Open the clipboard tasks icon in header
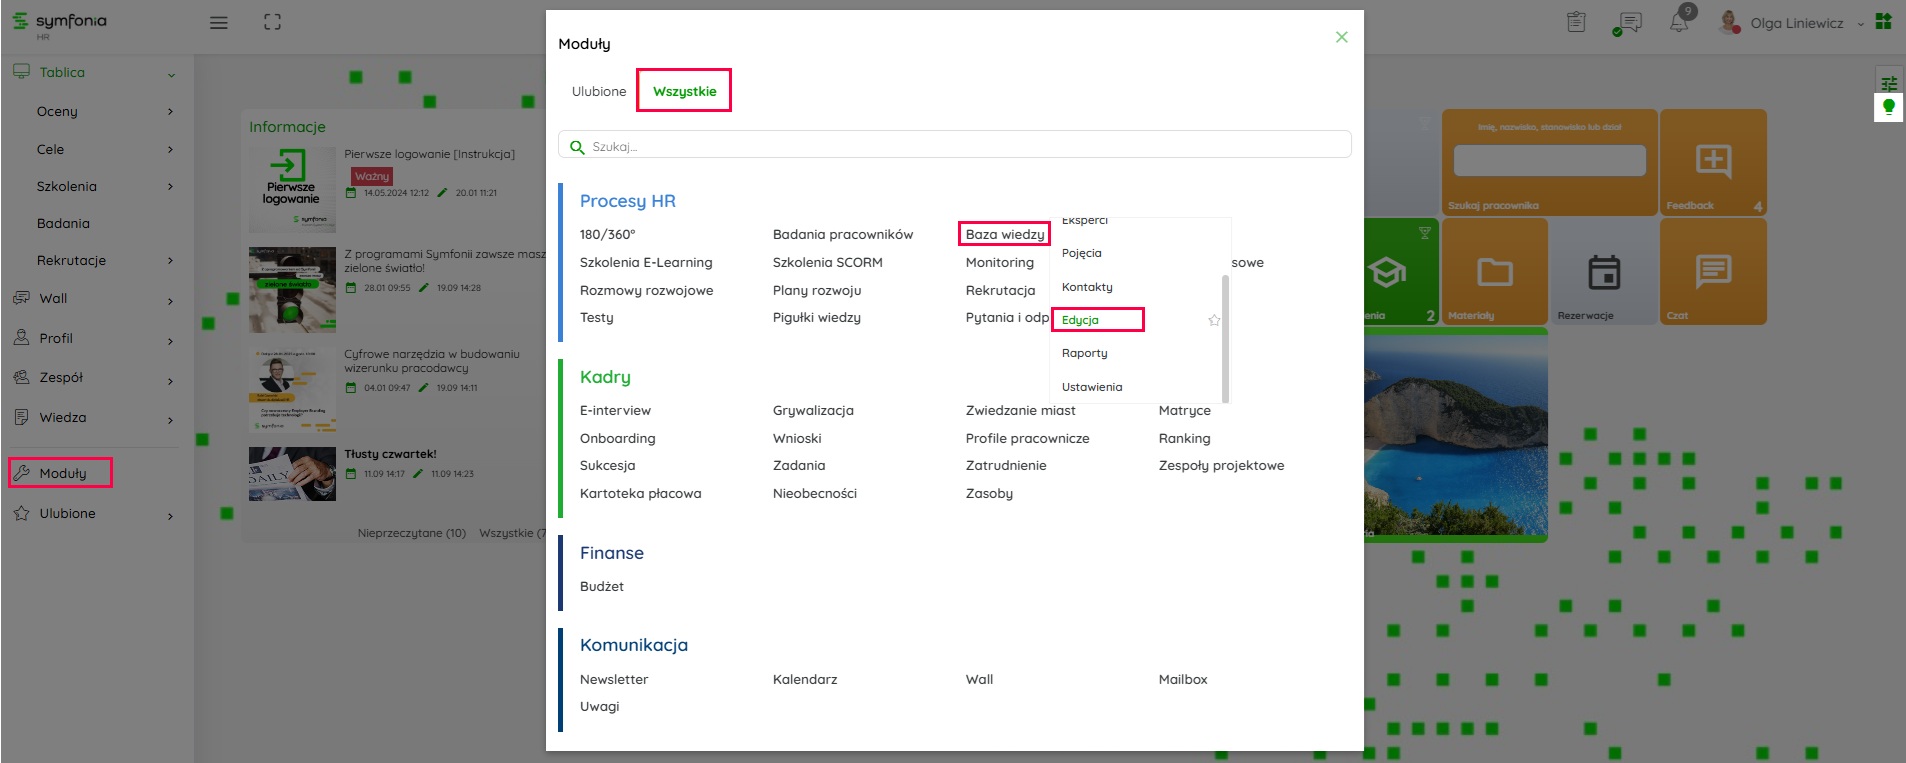Image resolution: width=1906 pixels, height=763 pixels. coord(1576,22)
